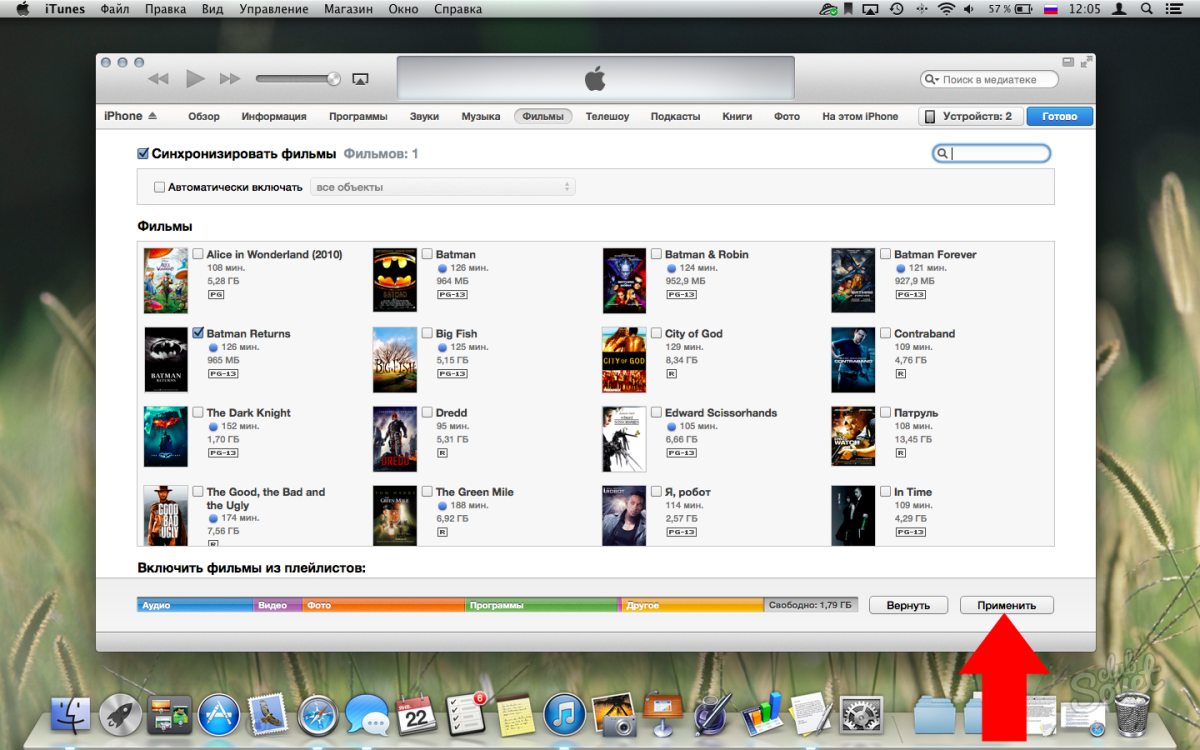Open the AirPlay icon next to volume

click(361, 79)
